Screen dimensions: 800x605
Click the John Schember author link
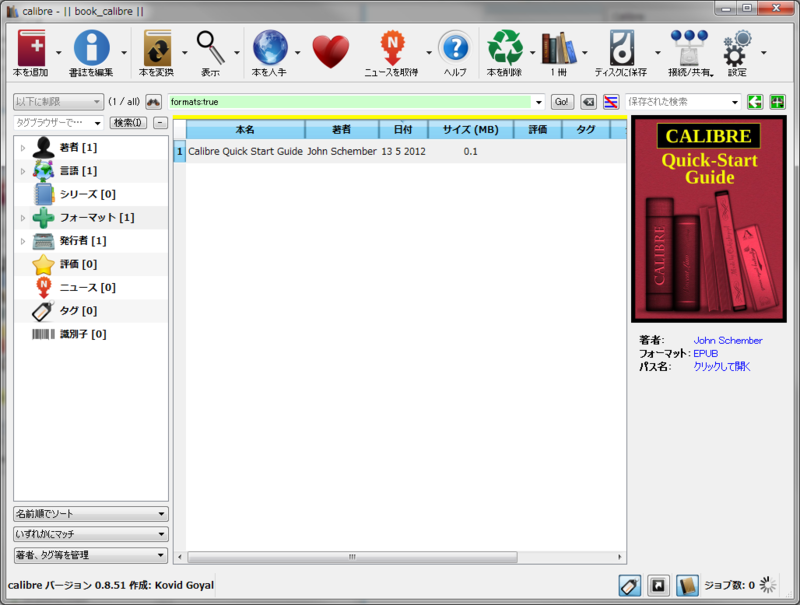click(x=728, y=340)
